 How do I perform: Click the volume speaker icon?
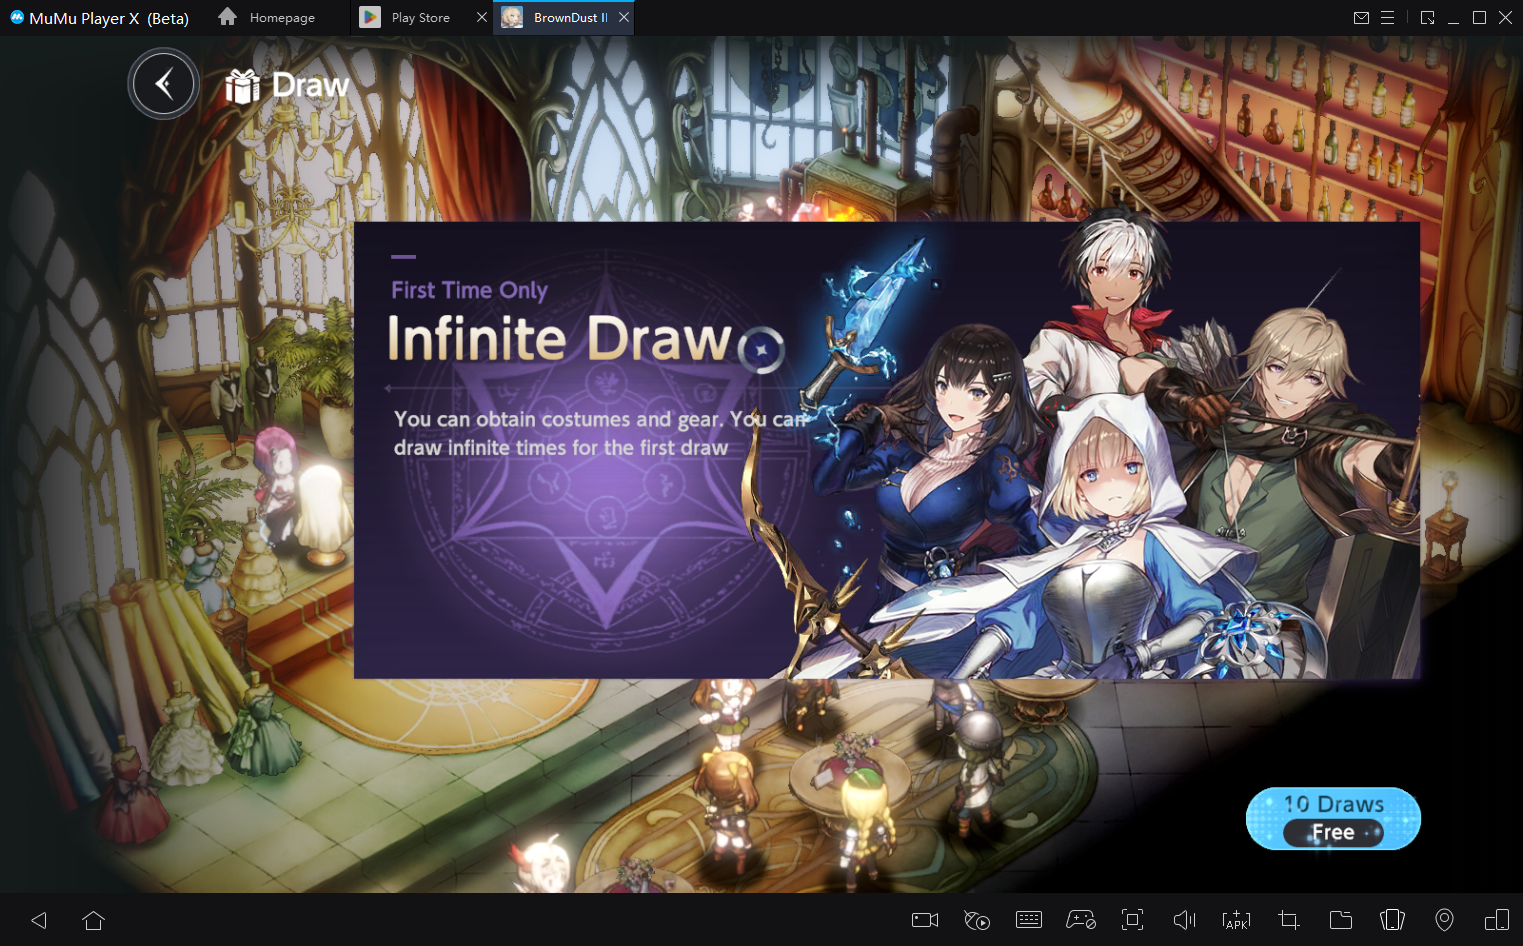(x=1185, y=920)
